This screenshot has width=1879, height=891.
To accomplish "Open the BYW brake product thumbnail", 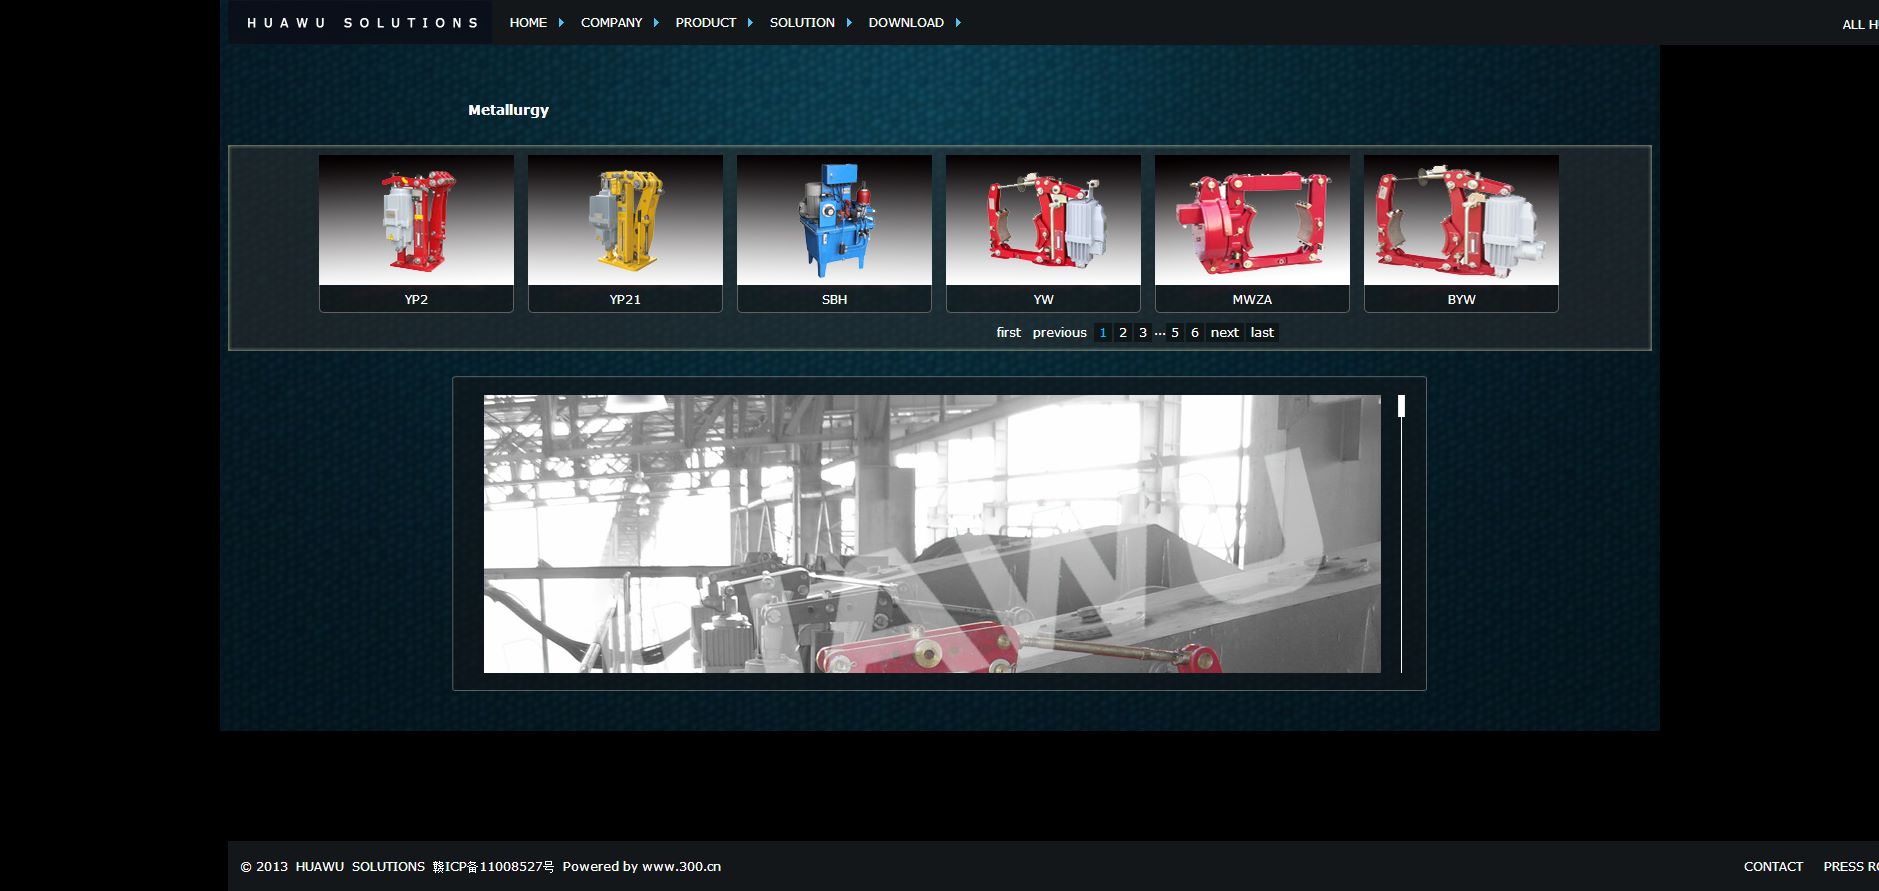I will tap(1461, 220).
